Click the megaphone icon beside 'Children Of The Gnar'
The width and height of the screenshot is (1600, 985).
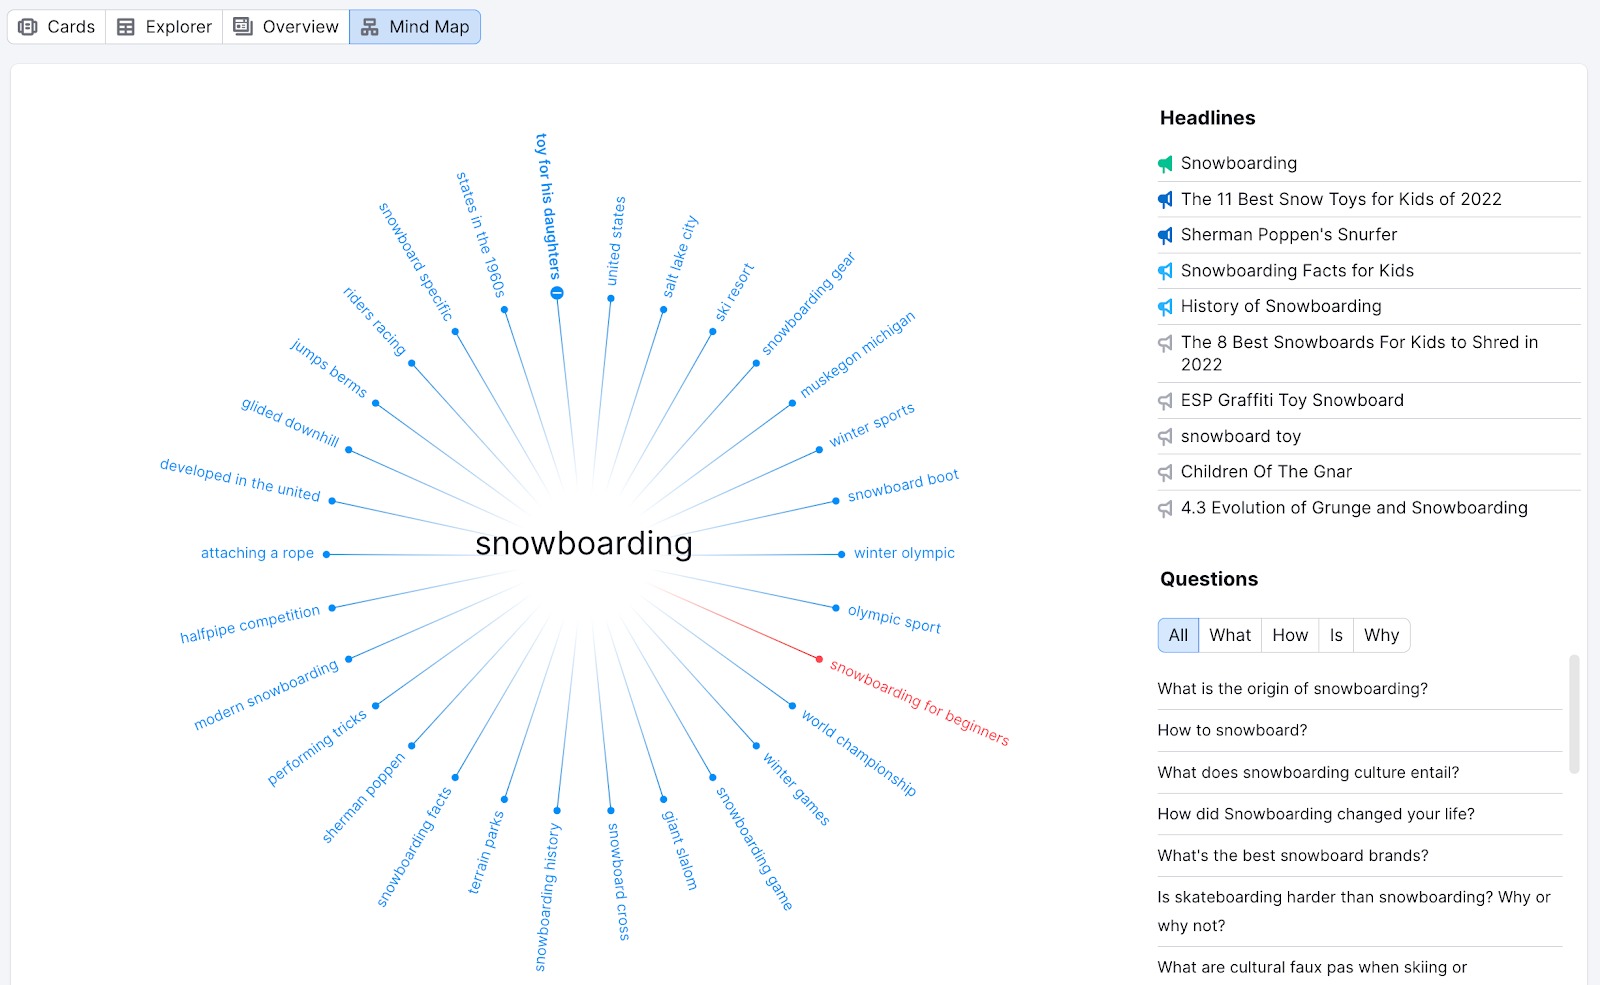point(1165,472)
